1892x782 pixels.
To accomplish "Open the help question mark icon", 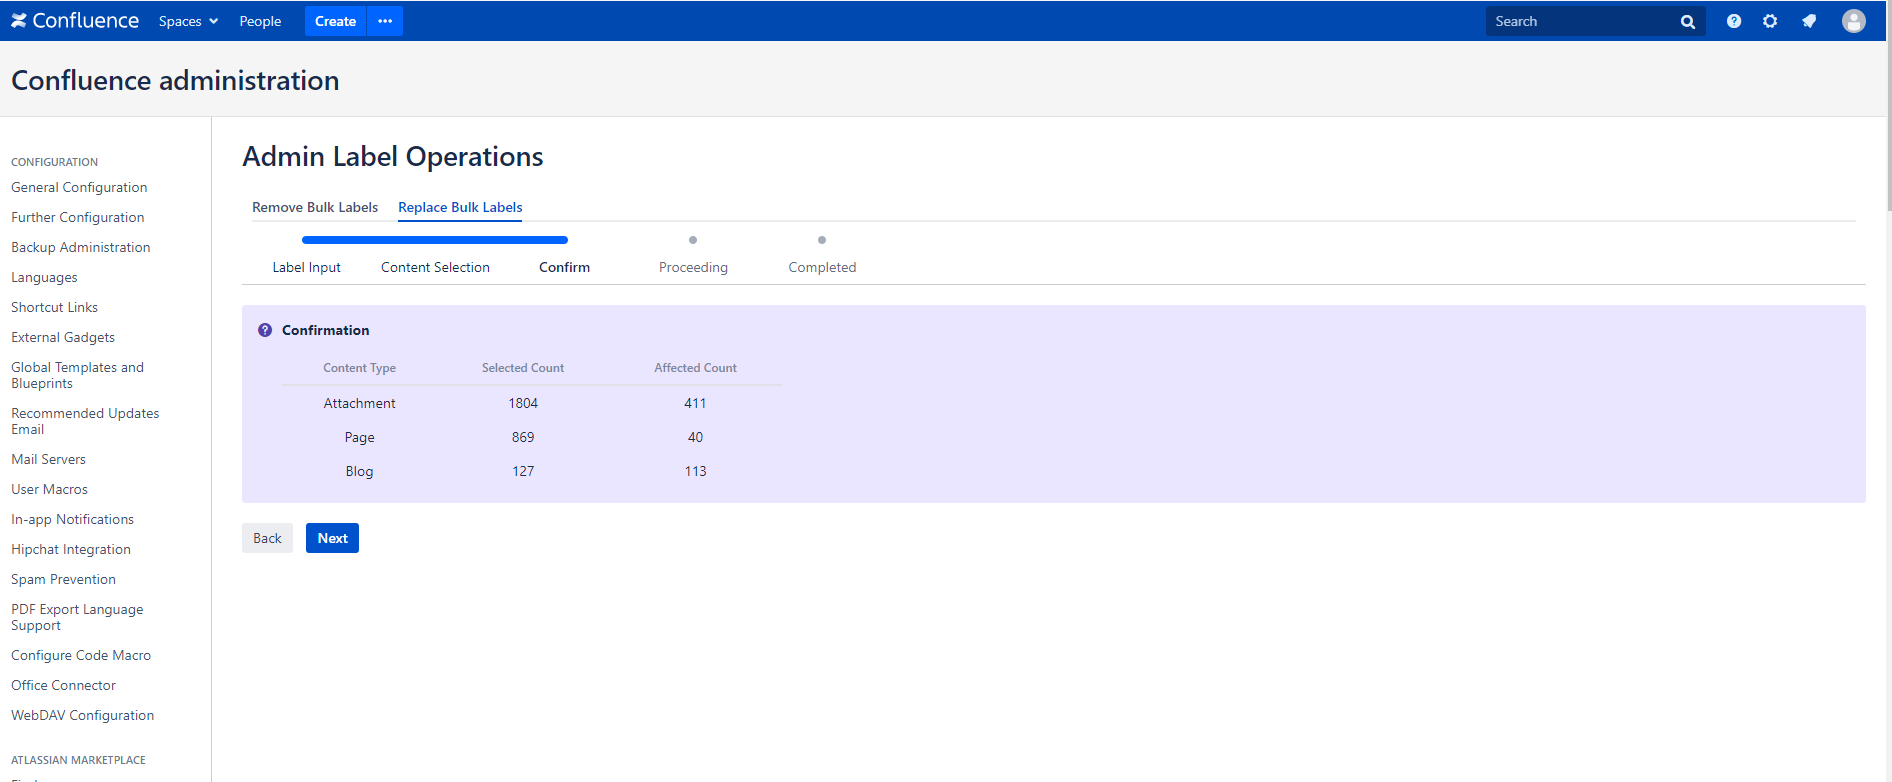I will pyautogui.click(x=1734, y=21).
